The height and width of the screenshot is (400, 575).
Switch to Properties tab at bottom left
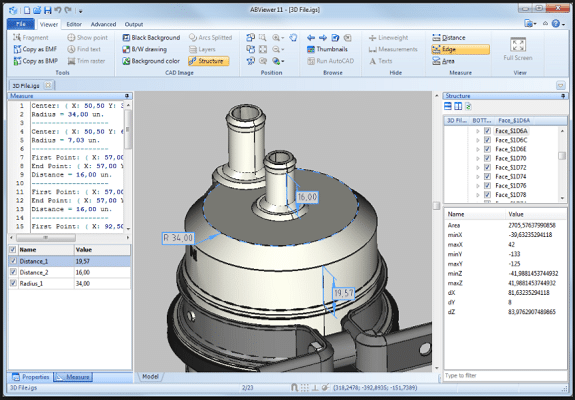coord(31,377)
